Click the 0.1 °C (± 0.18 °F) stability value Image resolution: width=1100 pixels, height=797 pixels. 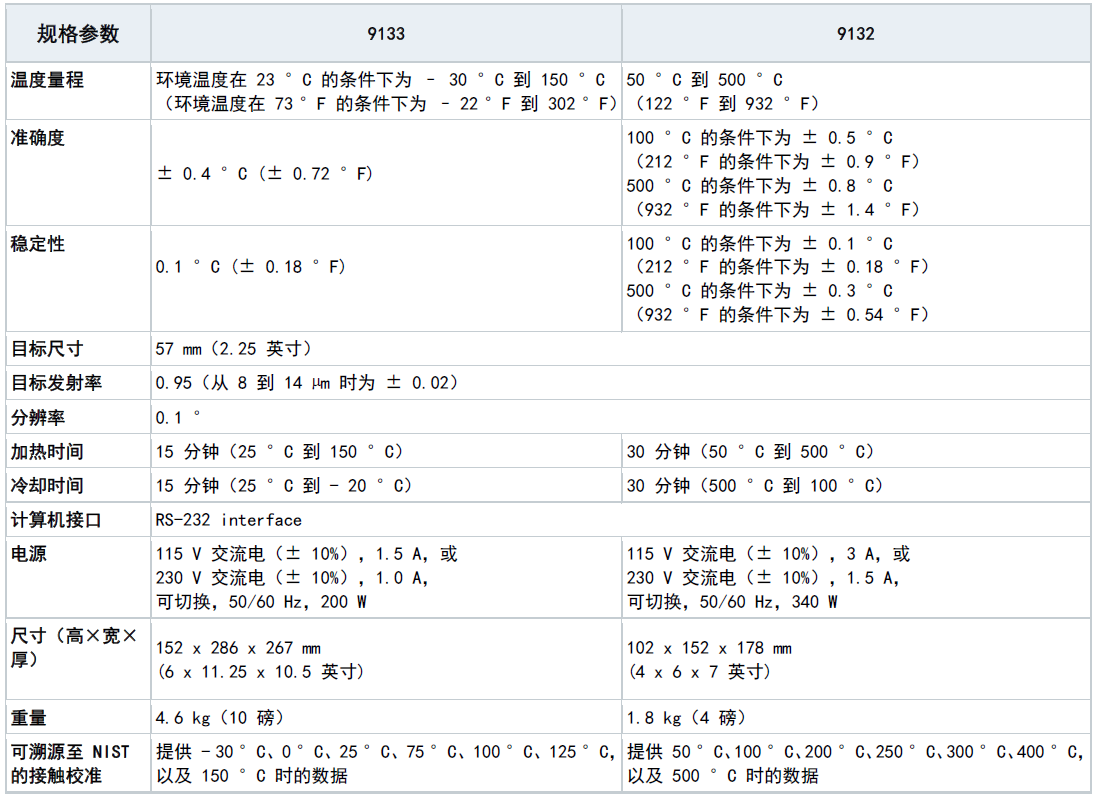coord(251,267)
